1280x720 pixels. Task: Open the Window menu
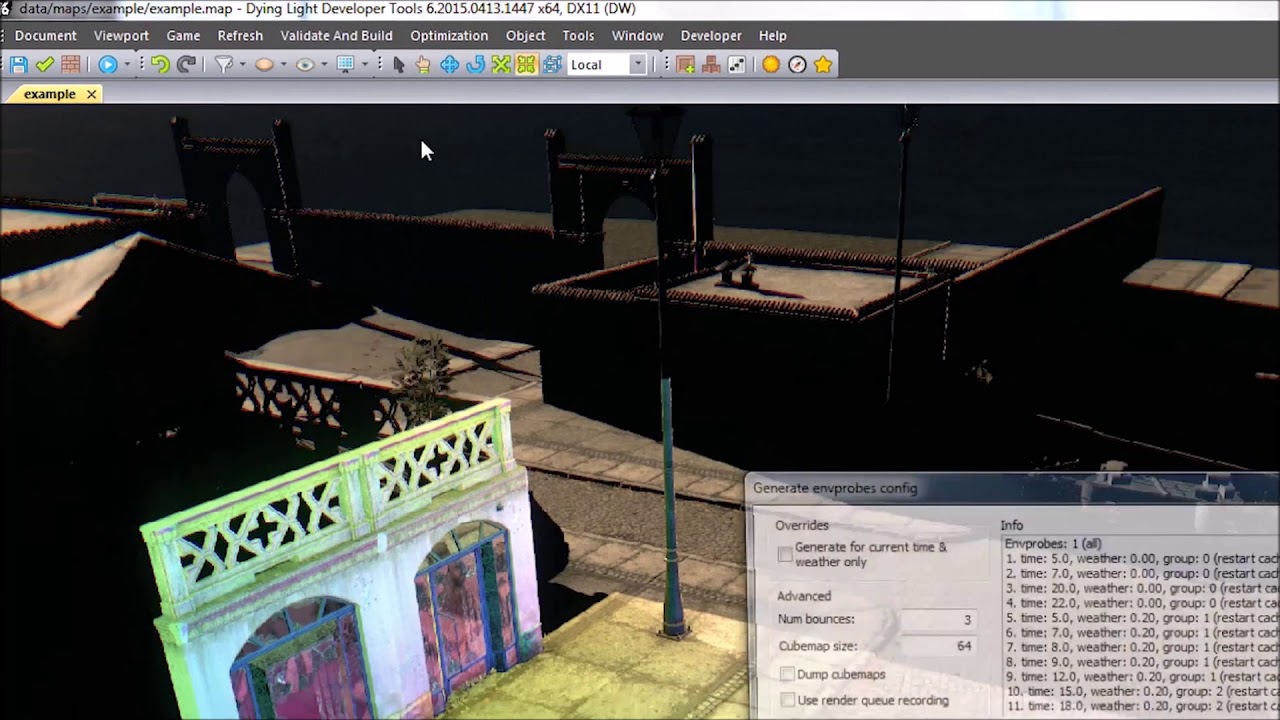[637, 35]
